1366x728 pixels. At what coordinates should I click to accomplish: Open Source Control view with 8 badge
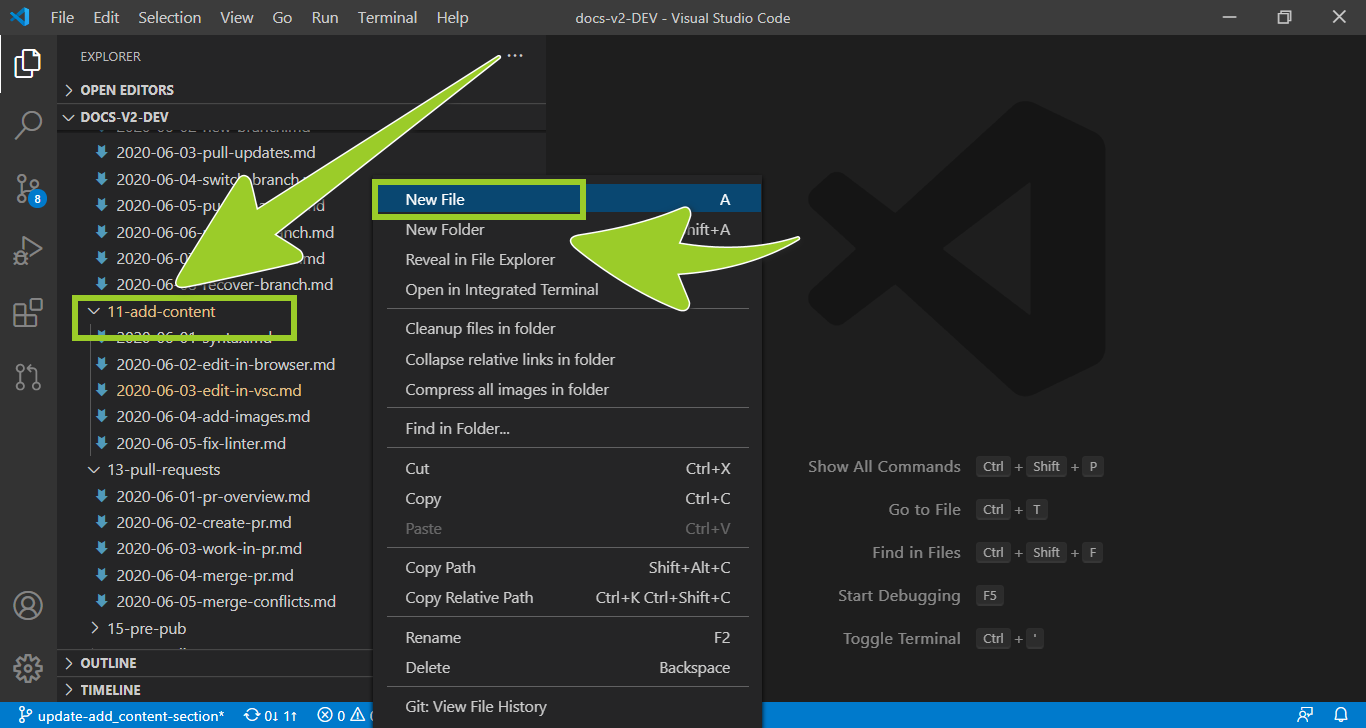pos(28,189)
